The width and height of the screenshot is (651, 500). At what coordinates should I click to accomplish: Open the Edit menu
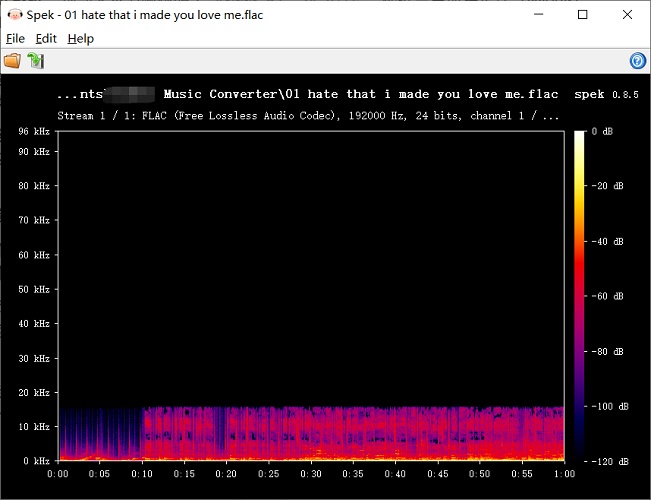coord(46,39)
